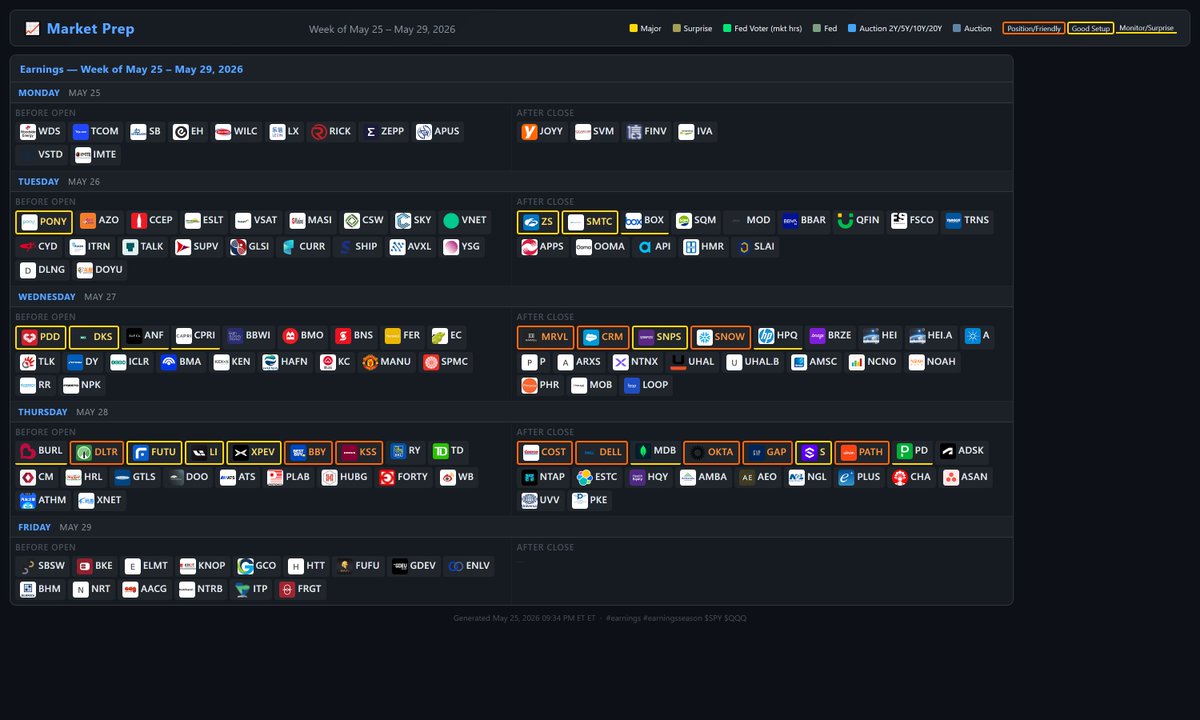
Task: Click the XPEV logo icon
Action: [x=240, y=452]
